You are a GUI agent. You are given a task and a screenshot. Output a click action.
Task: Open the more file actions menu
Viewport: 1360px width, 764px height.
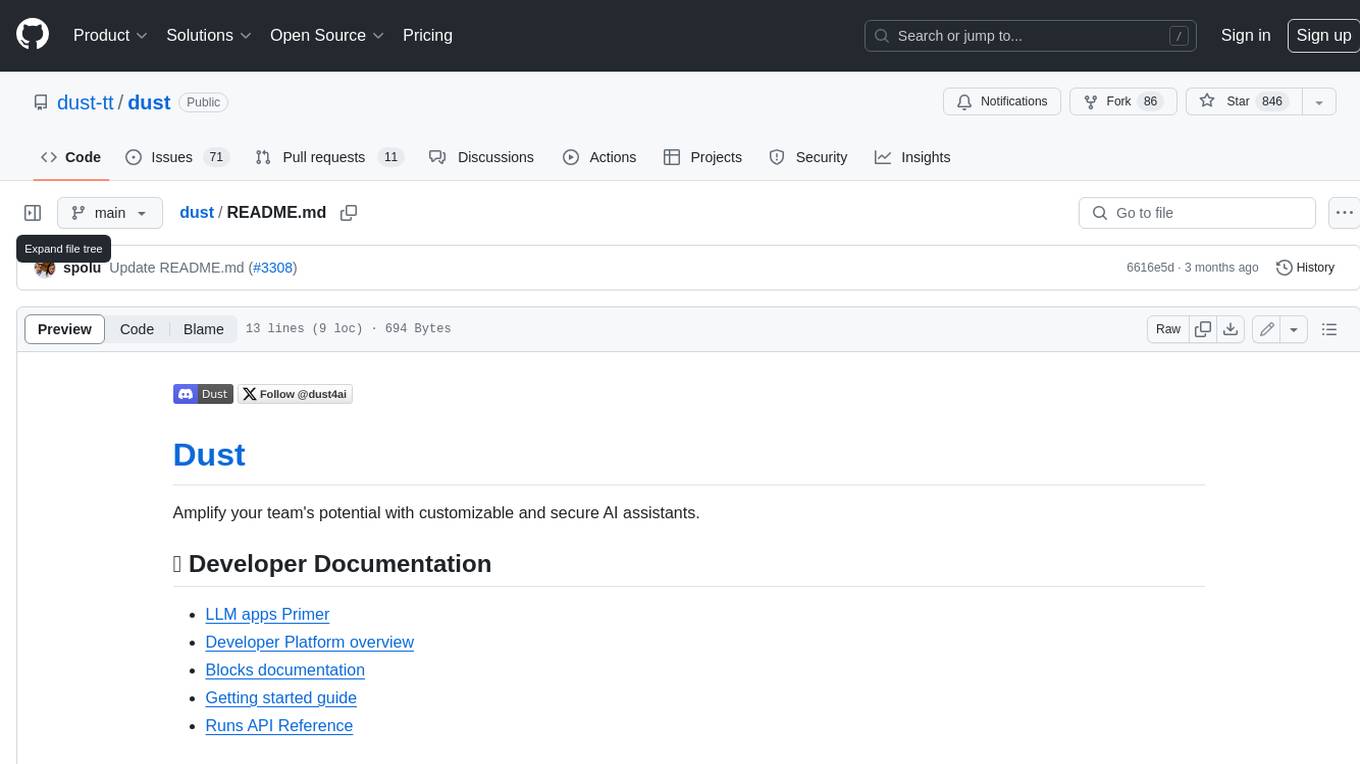[1345, 213]
